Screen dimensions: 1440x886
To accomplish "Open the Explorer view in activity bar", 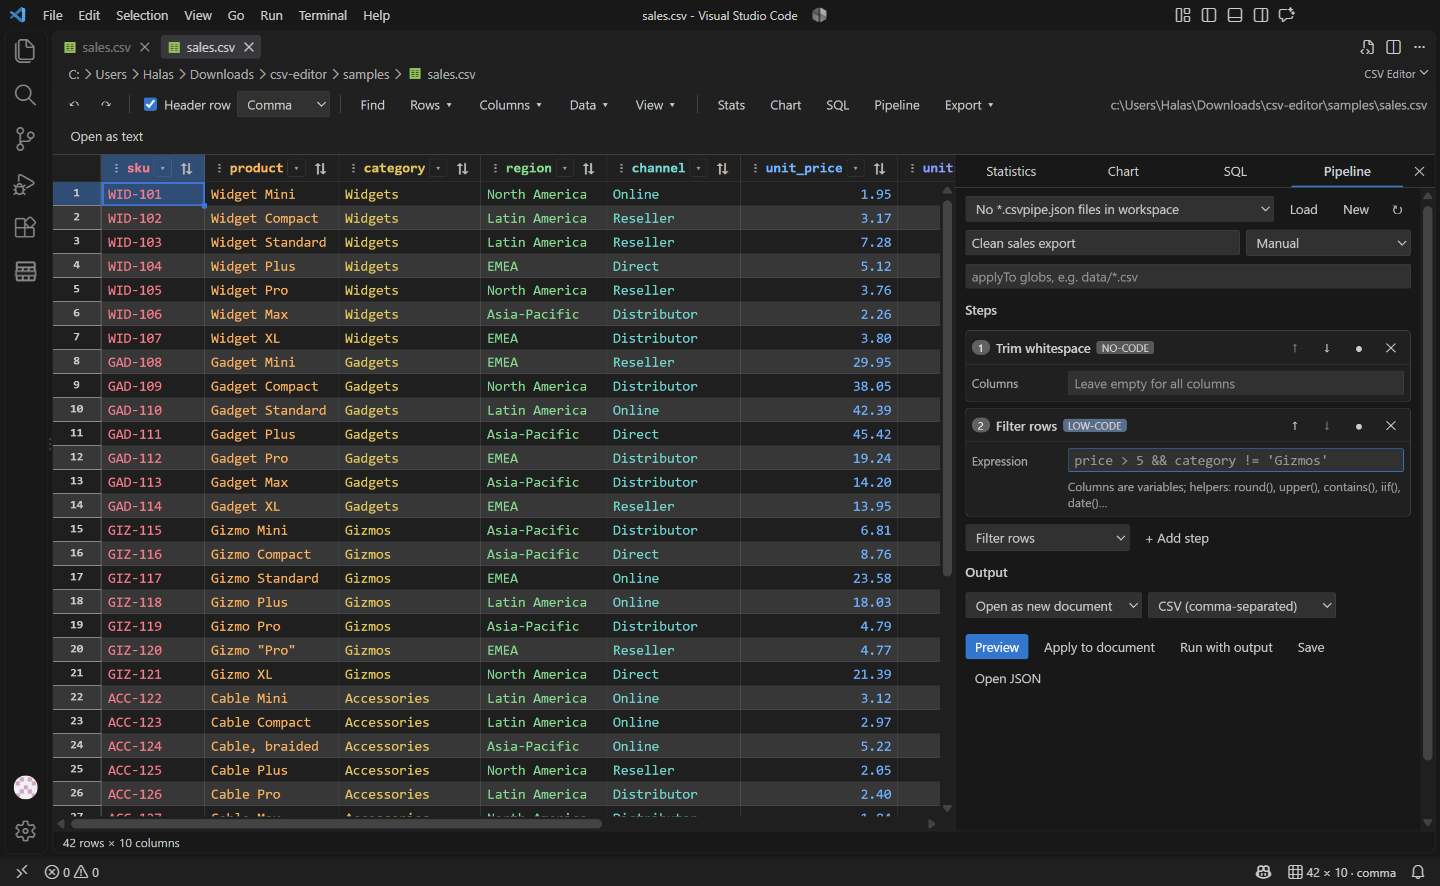I will point(25,50).
